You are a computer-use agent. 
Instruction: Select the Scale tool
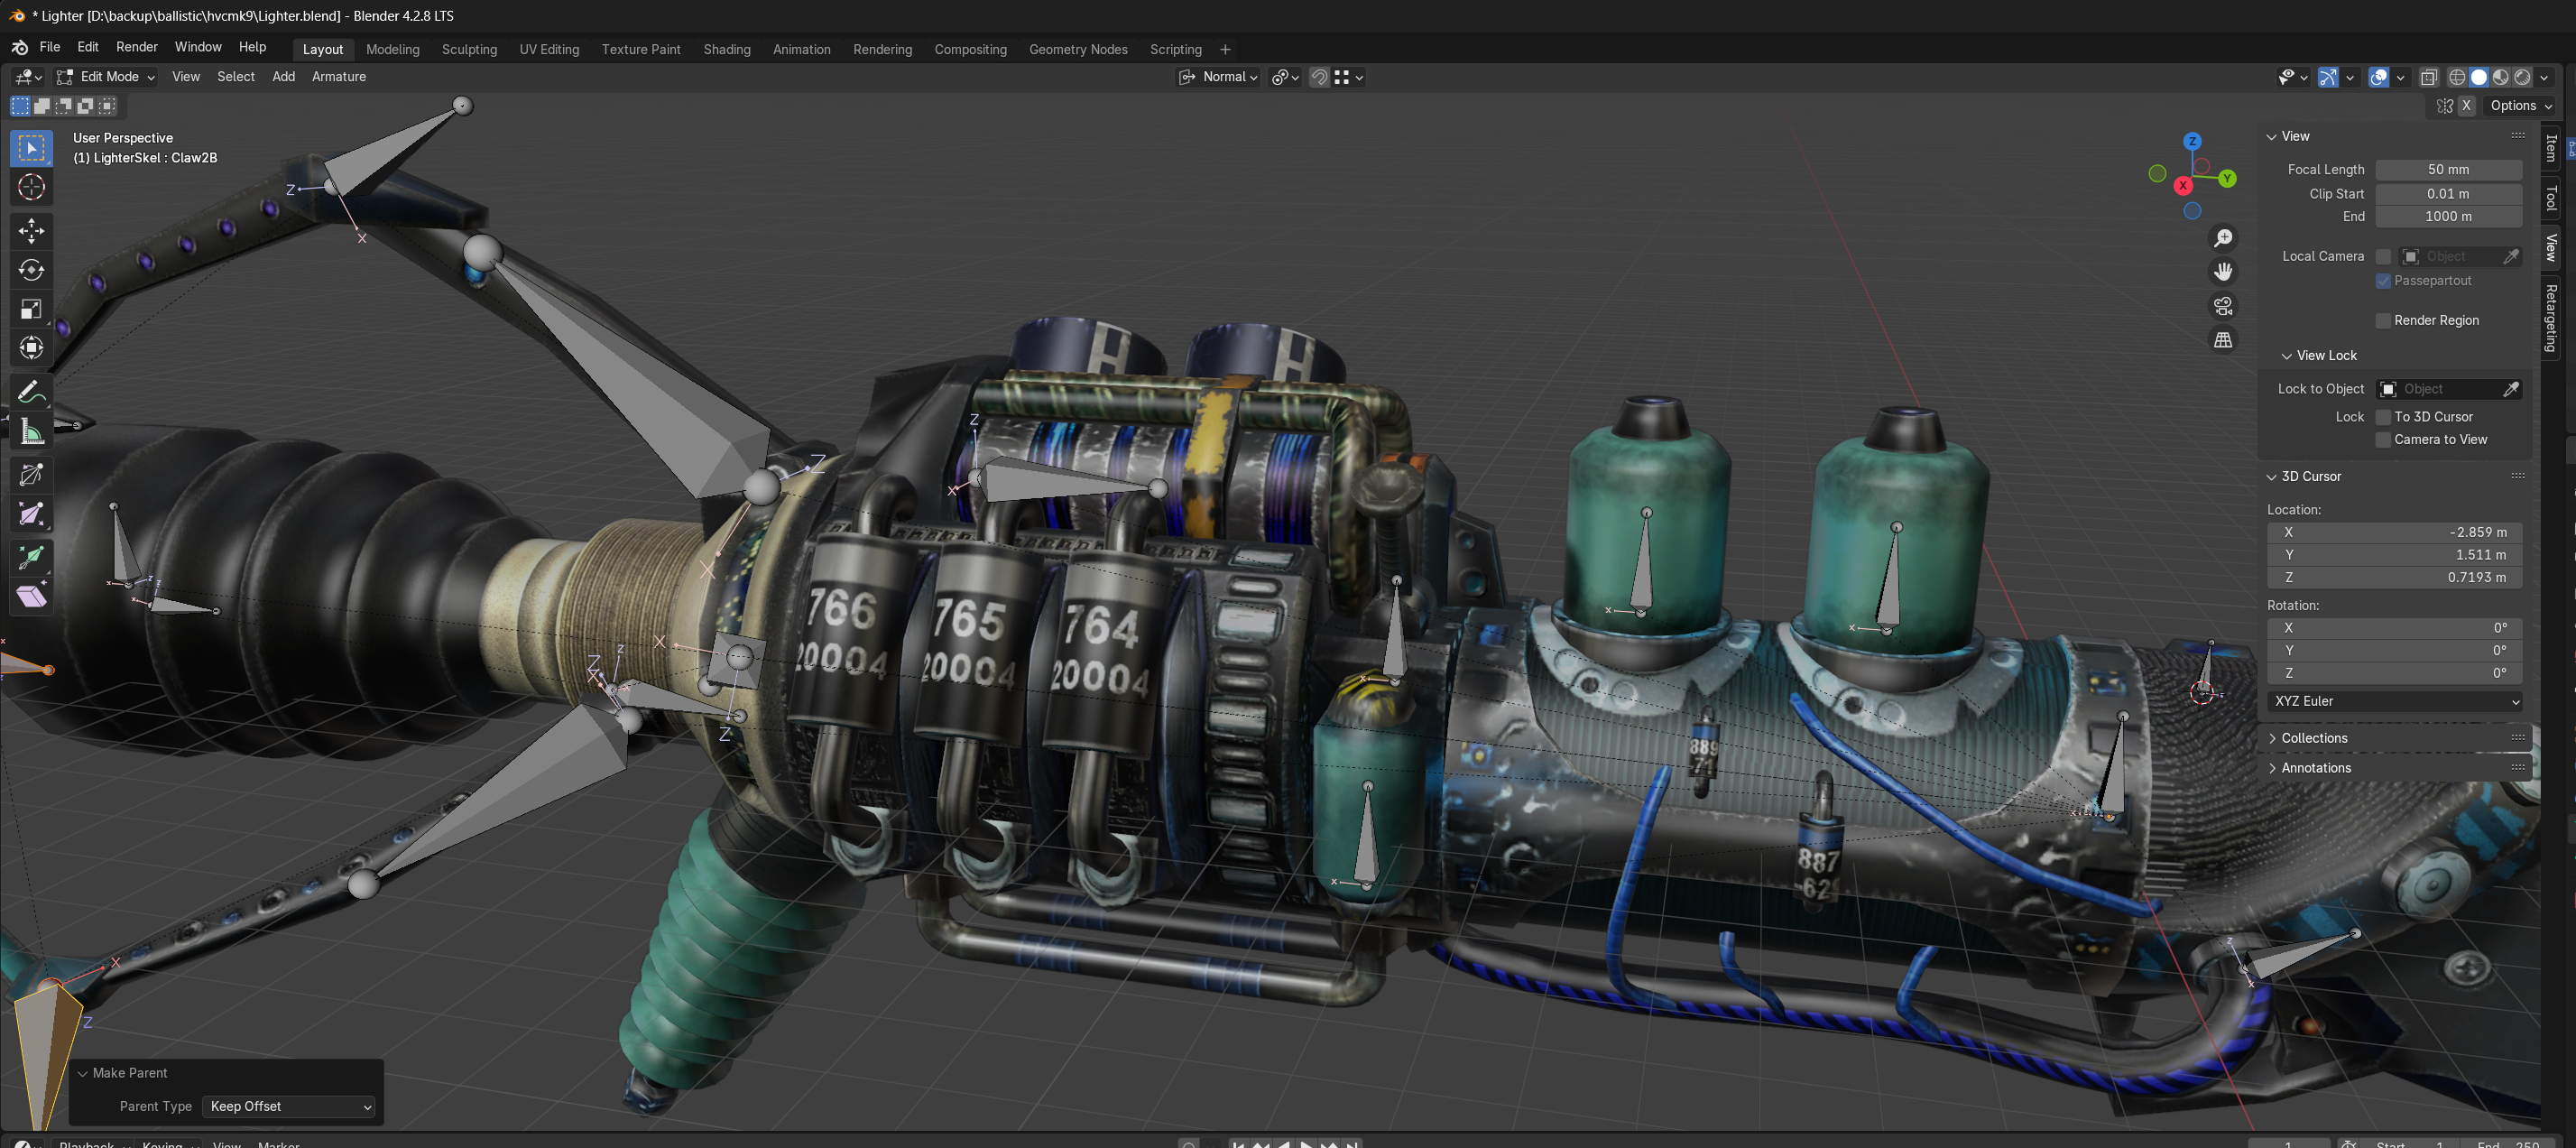[x=31, y=309]
